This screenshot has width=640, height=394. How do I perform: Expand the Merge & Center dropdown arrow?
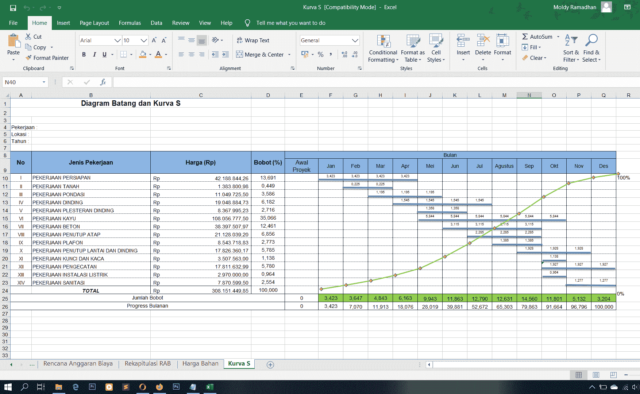pyautogui.click(x=289, y=55)
